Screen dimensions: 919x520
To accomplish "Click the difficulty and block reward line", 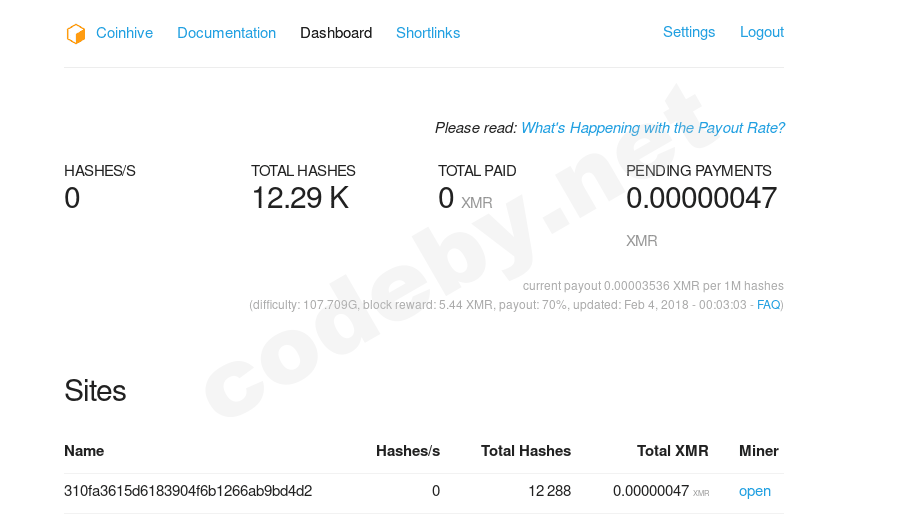I will (516, 305).
